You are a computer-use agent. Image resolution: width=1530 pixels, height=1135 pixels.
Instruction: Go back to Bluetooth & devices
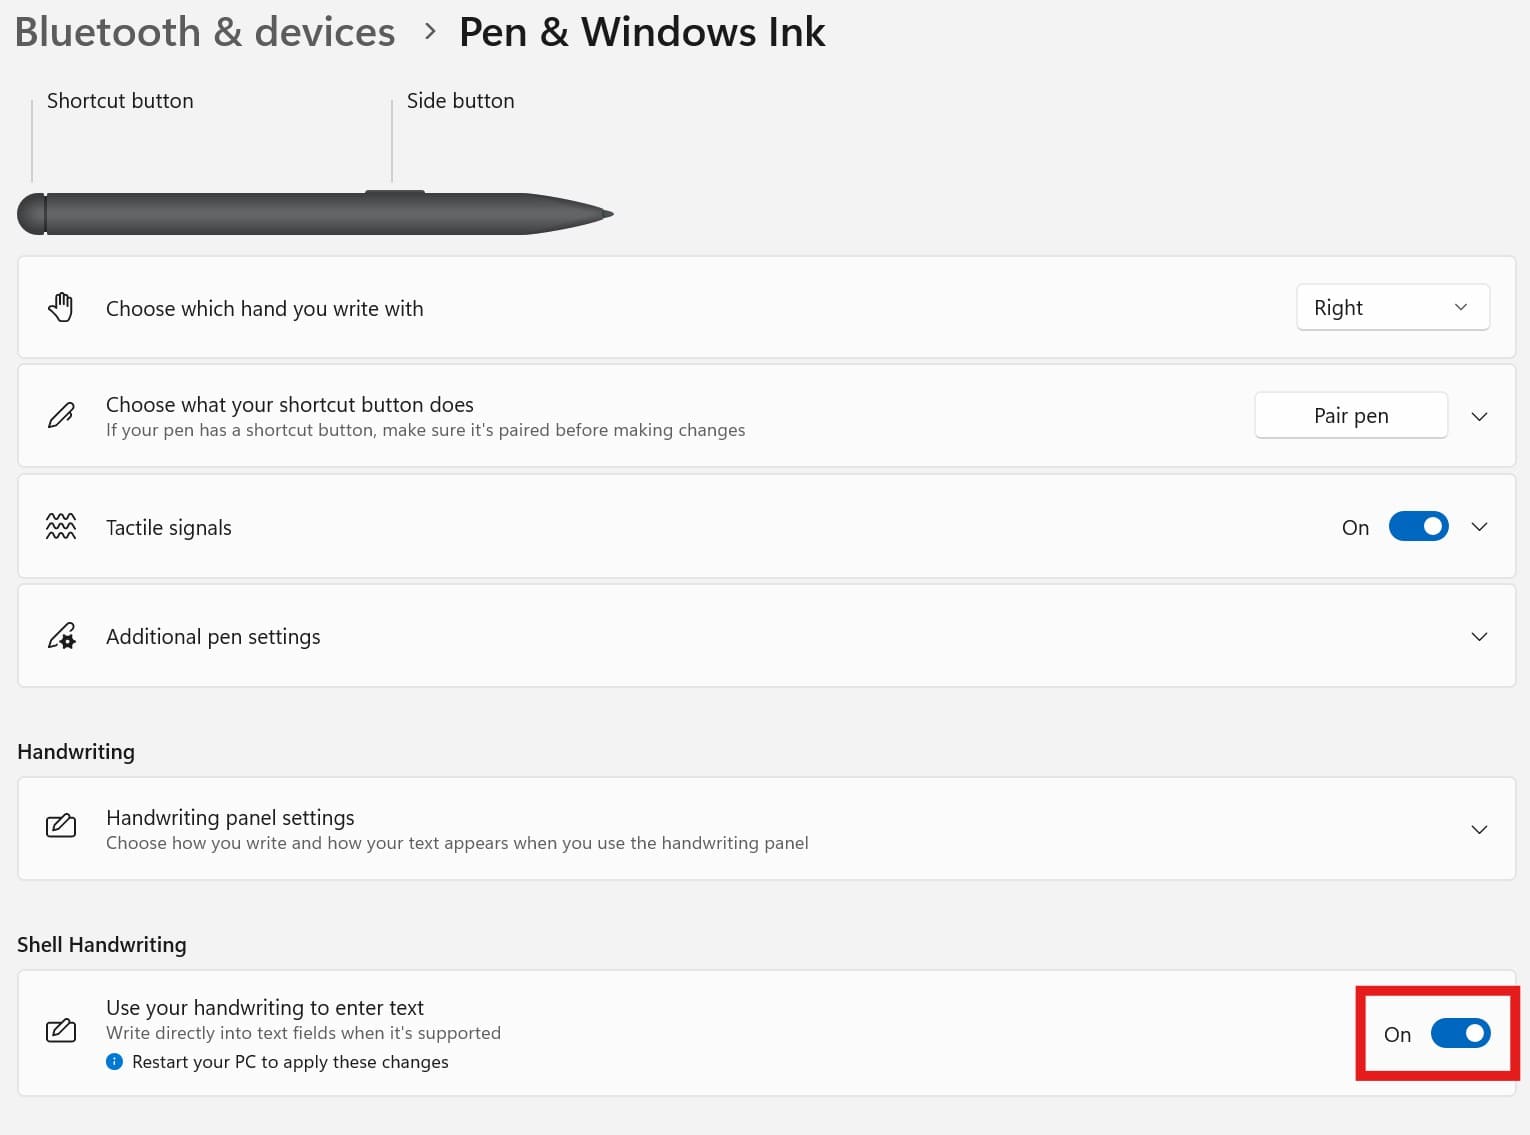[204, 31]
